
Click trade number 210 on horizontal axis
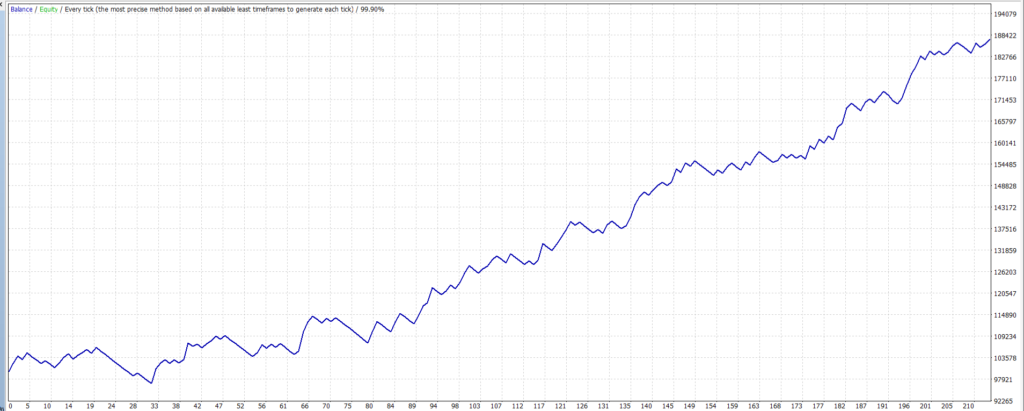967,406
